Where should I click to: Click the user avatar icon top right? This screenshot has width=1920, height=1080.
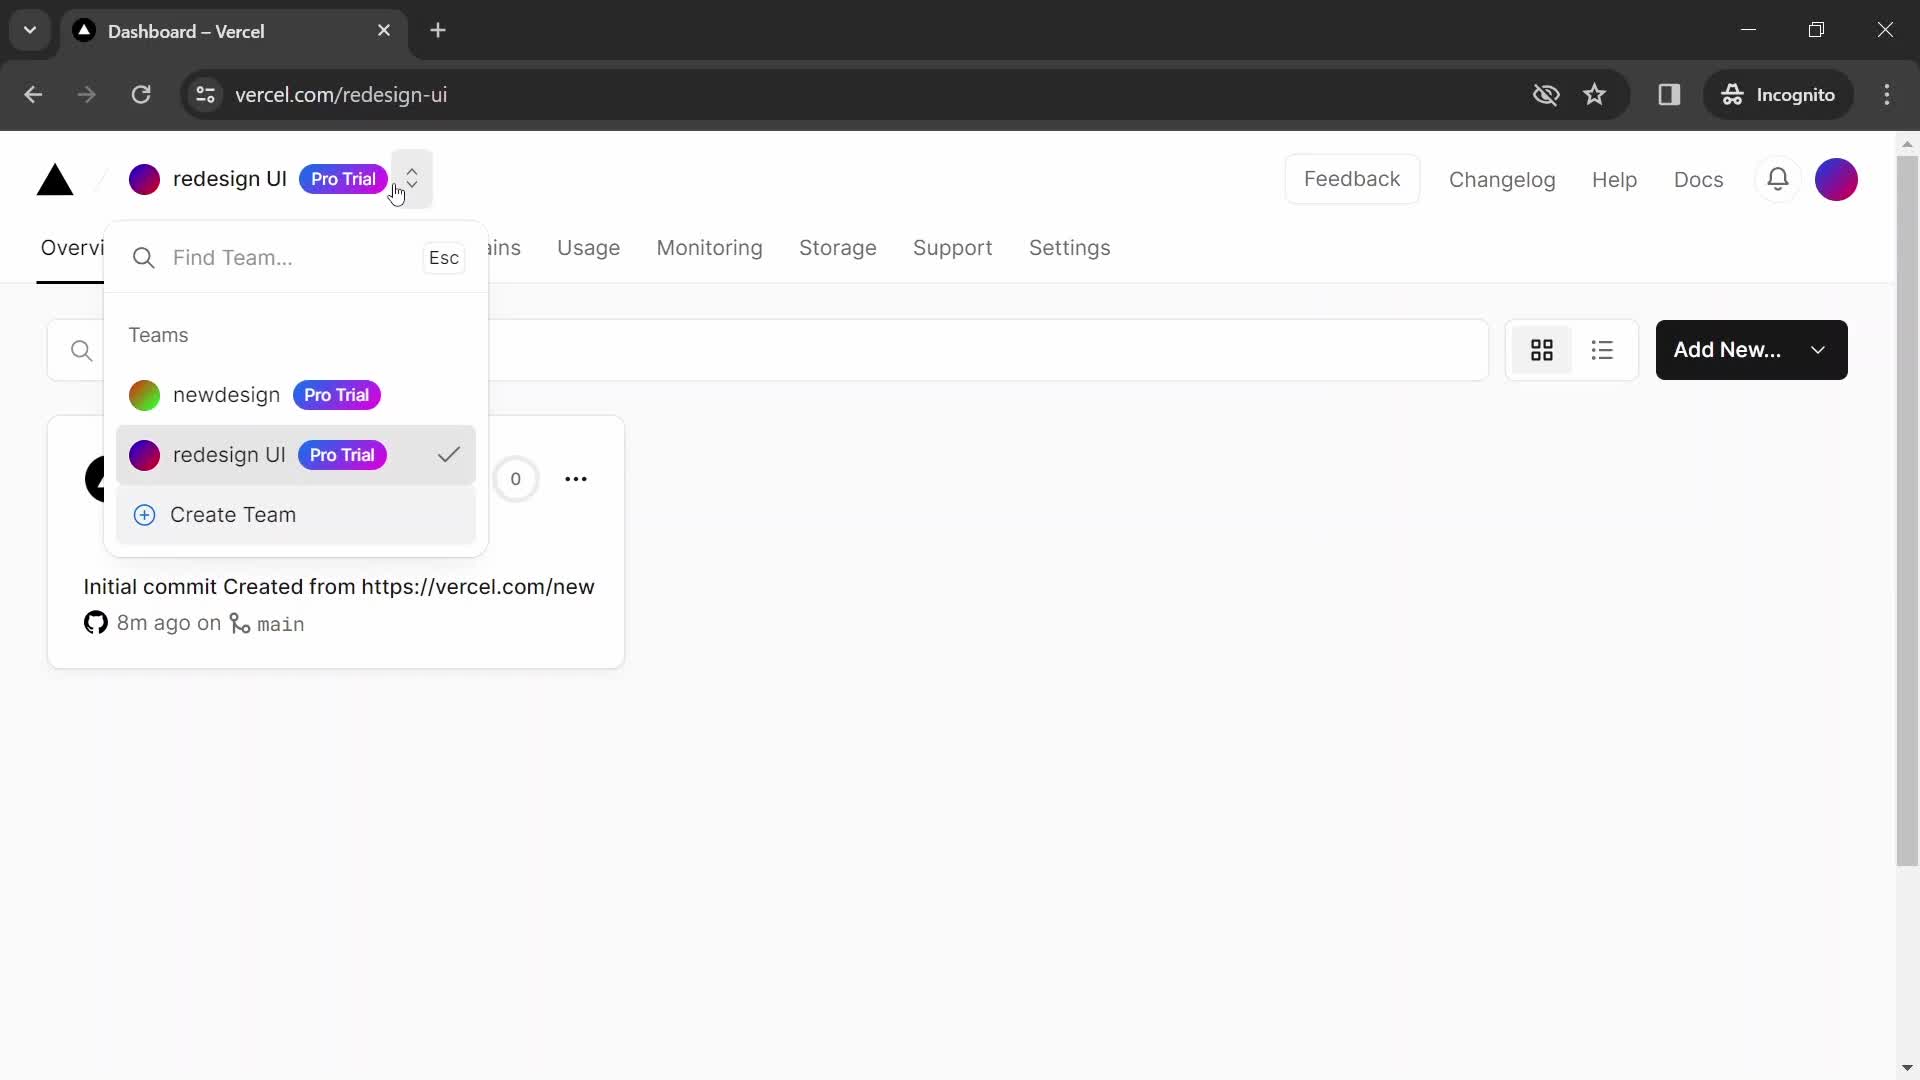1837,178
